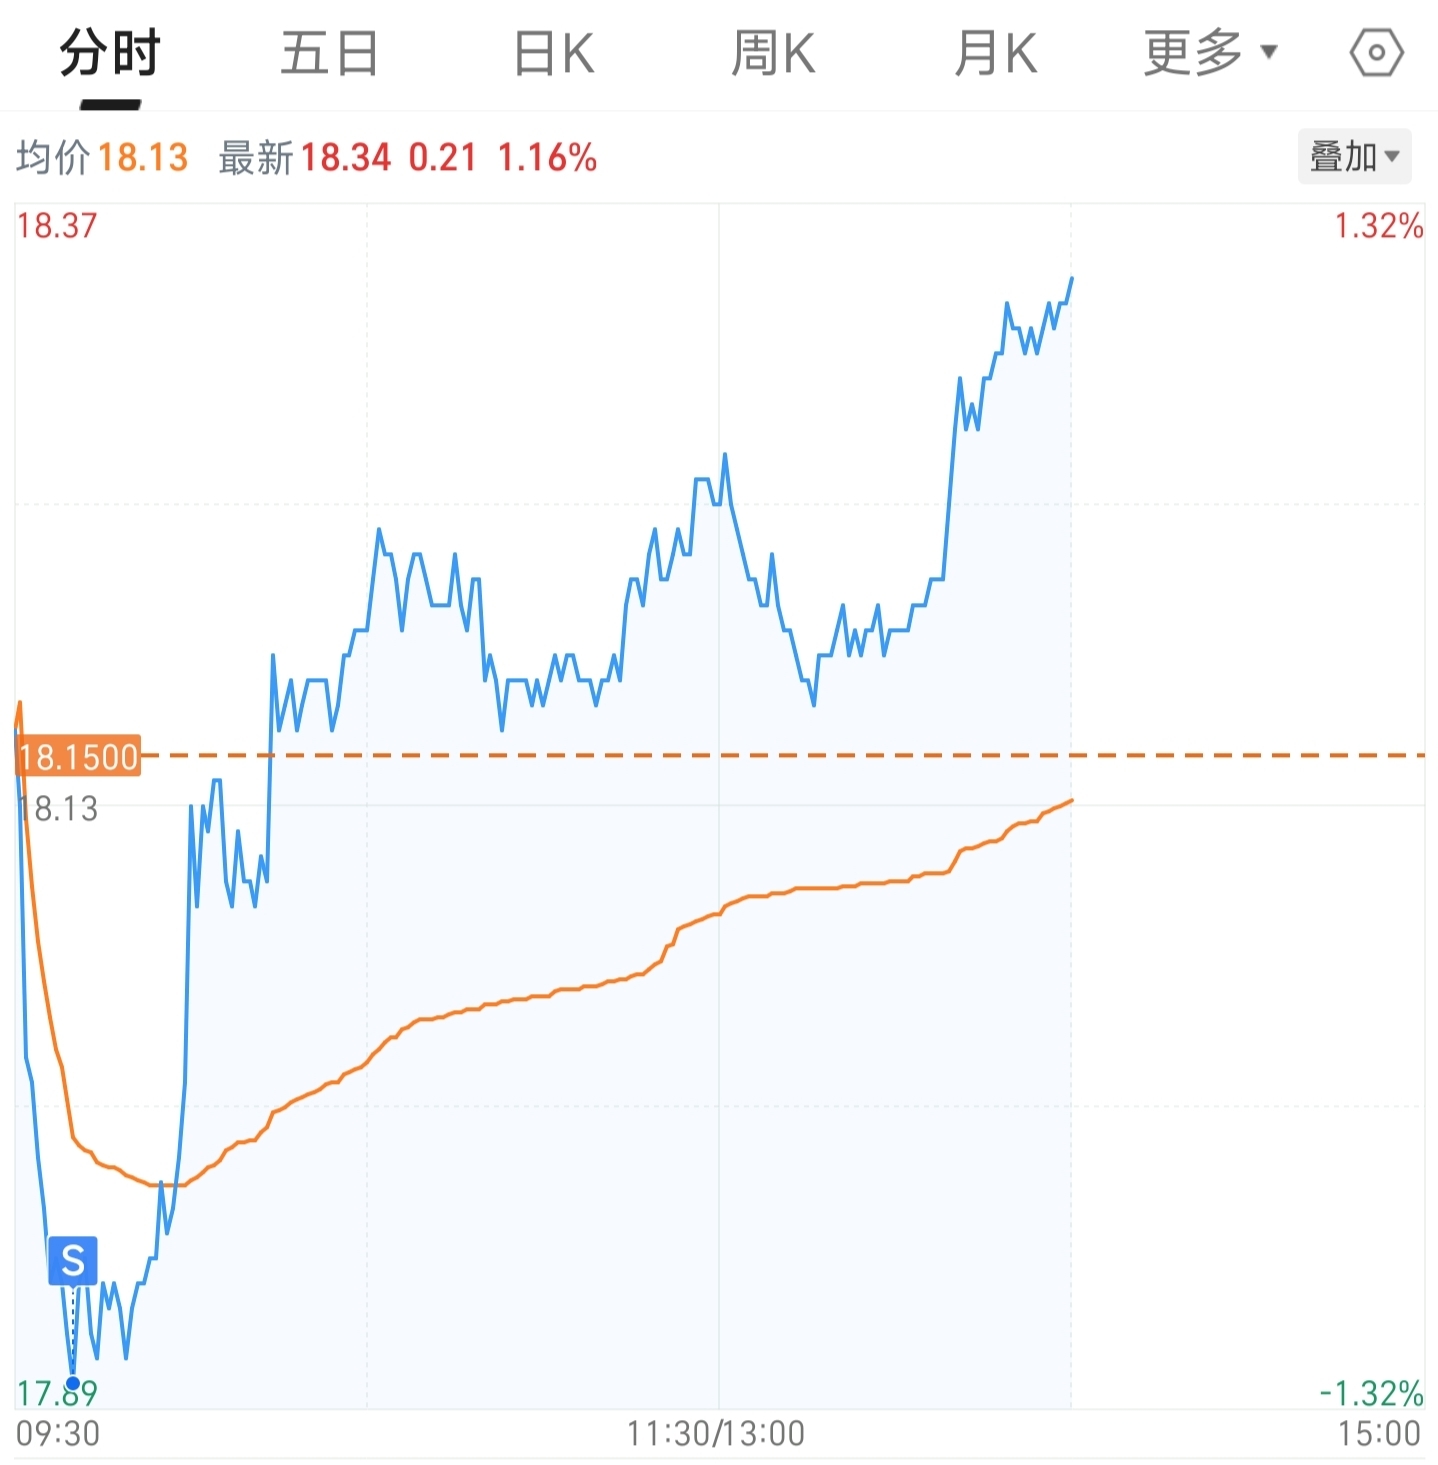Click the 09:30 opening time label

(x=58, y=1434)
